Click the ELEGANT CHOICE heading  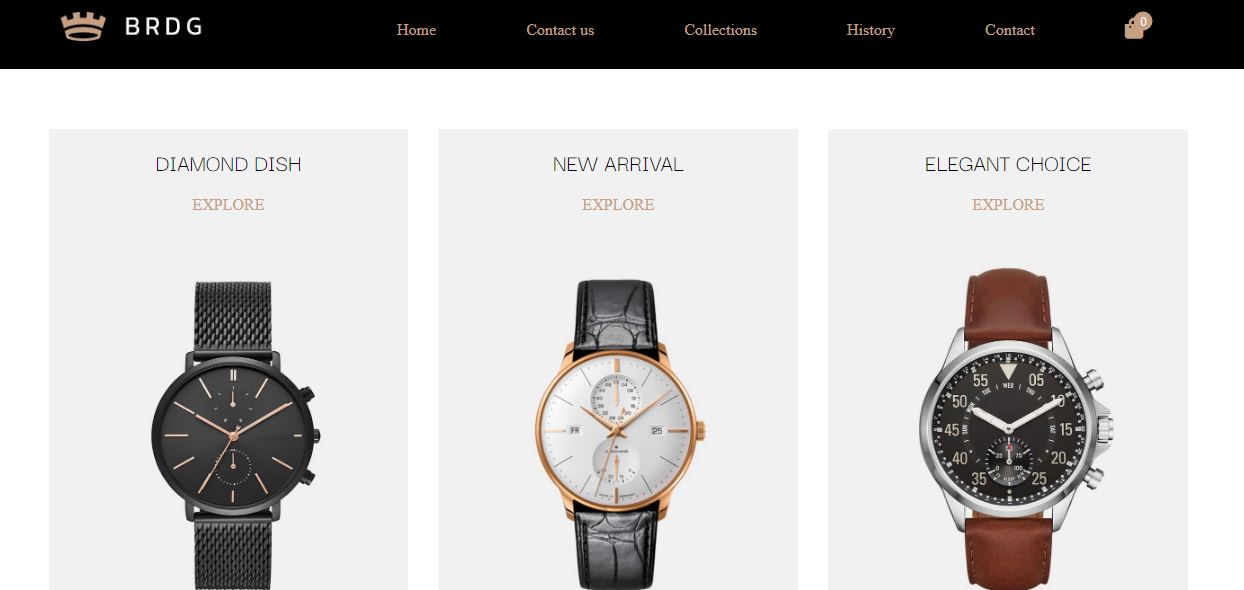coord(1008,164)
